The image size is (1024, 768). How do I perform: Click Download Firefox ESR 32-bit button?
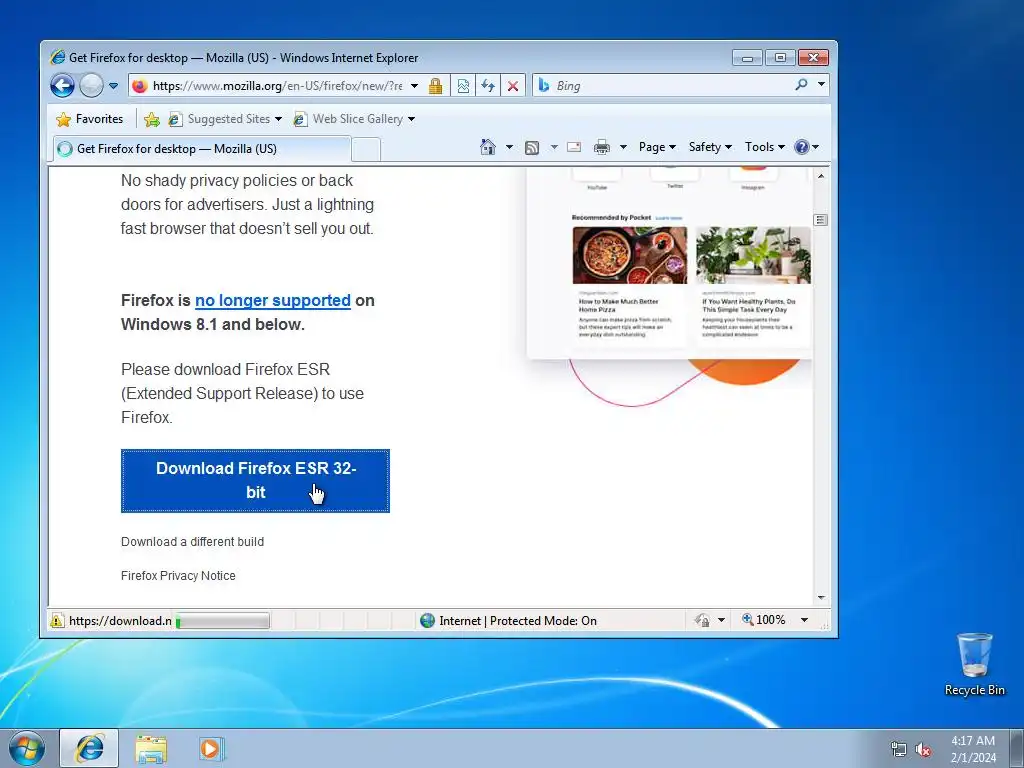[x=255, y=481]
